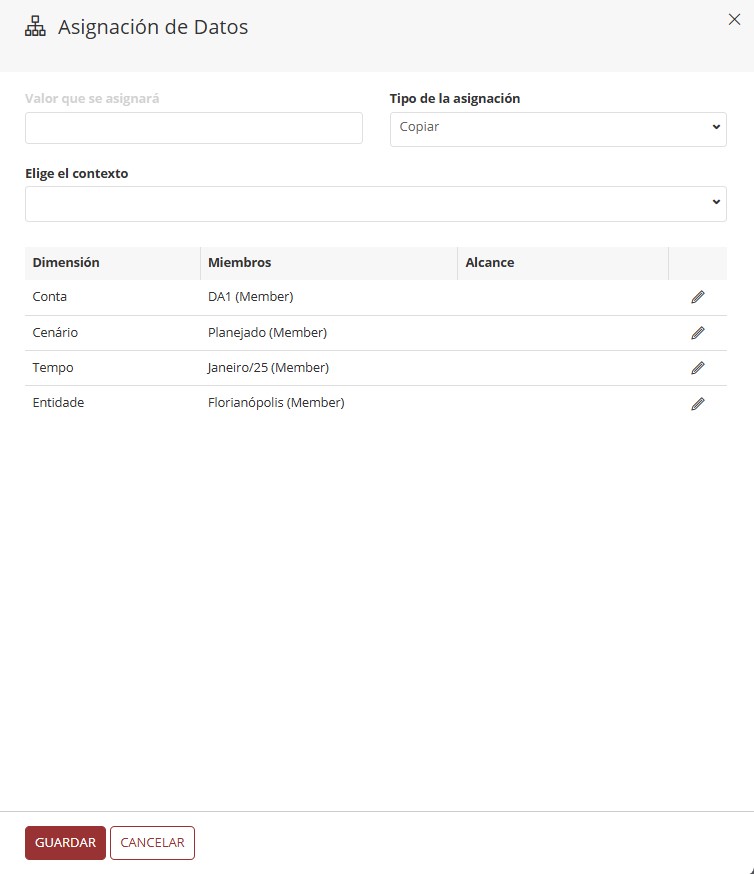Click the Copiar dropdown arrow
The image size is (754, 874).
(x=716, y=127)
